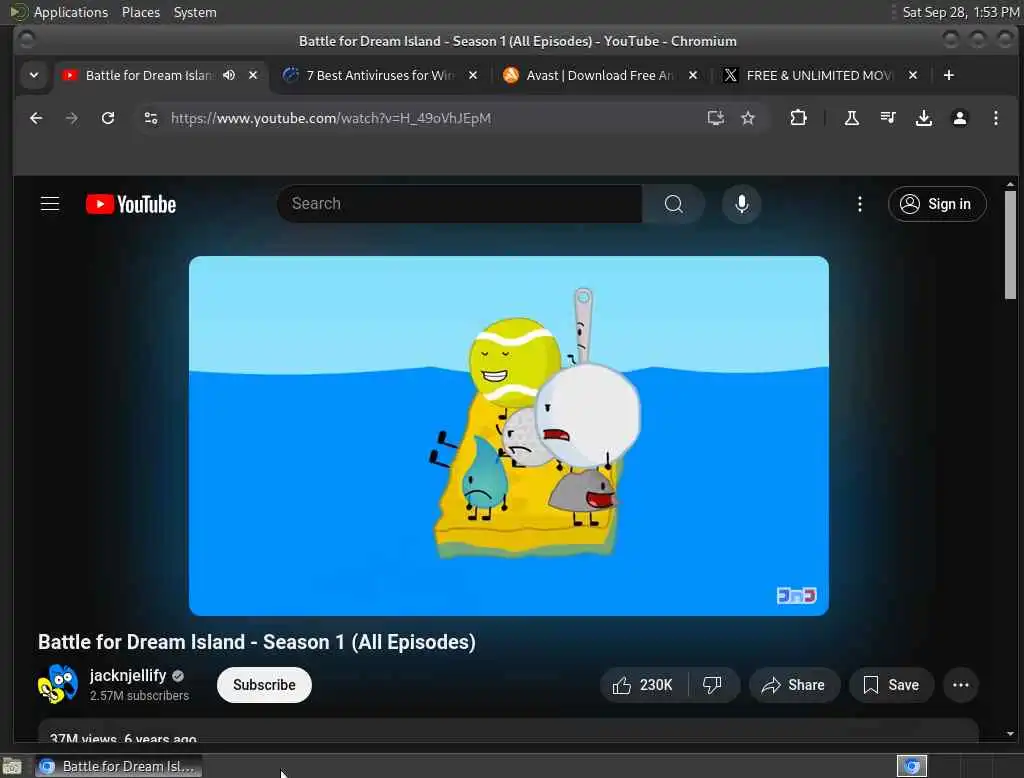Open Chromium downloads icon

[923, 118]
